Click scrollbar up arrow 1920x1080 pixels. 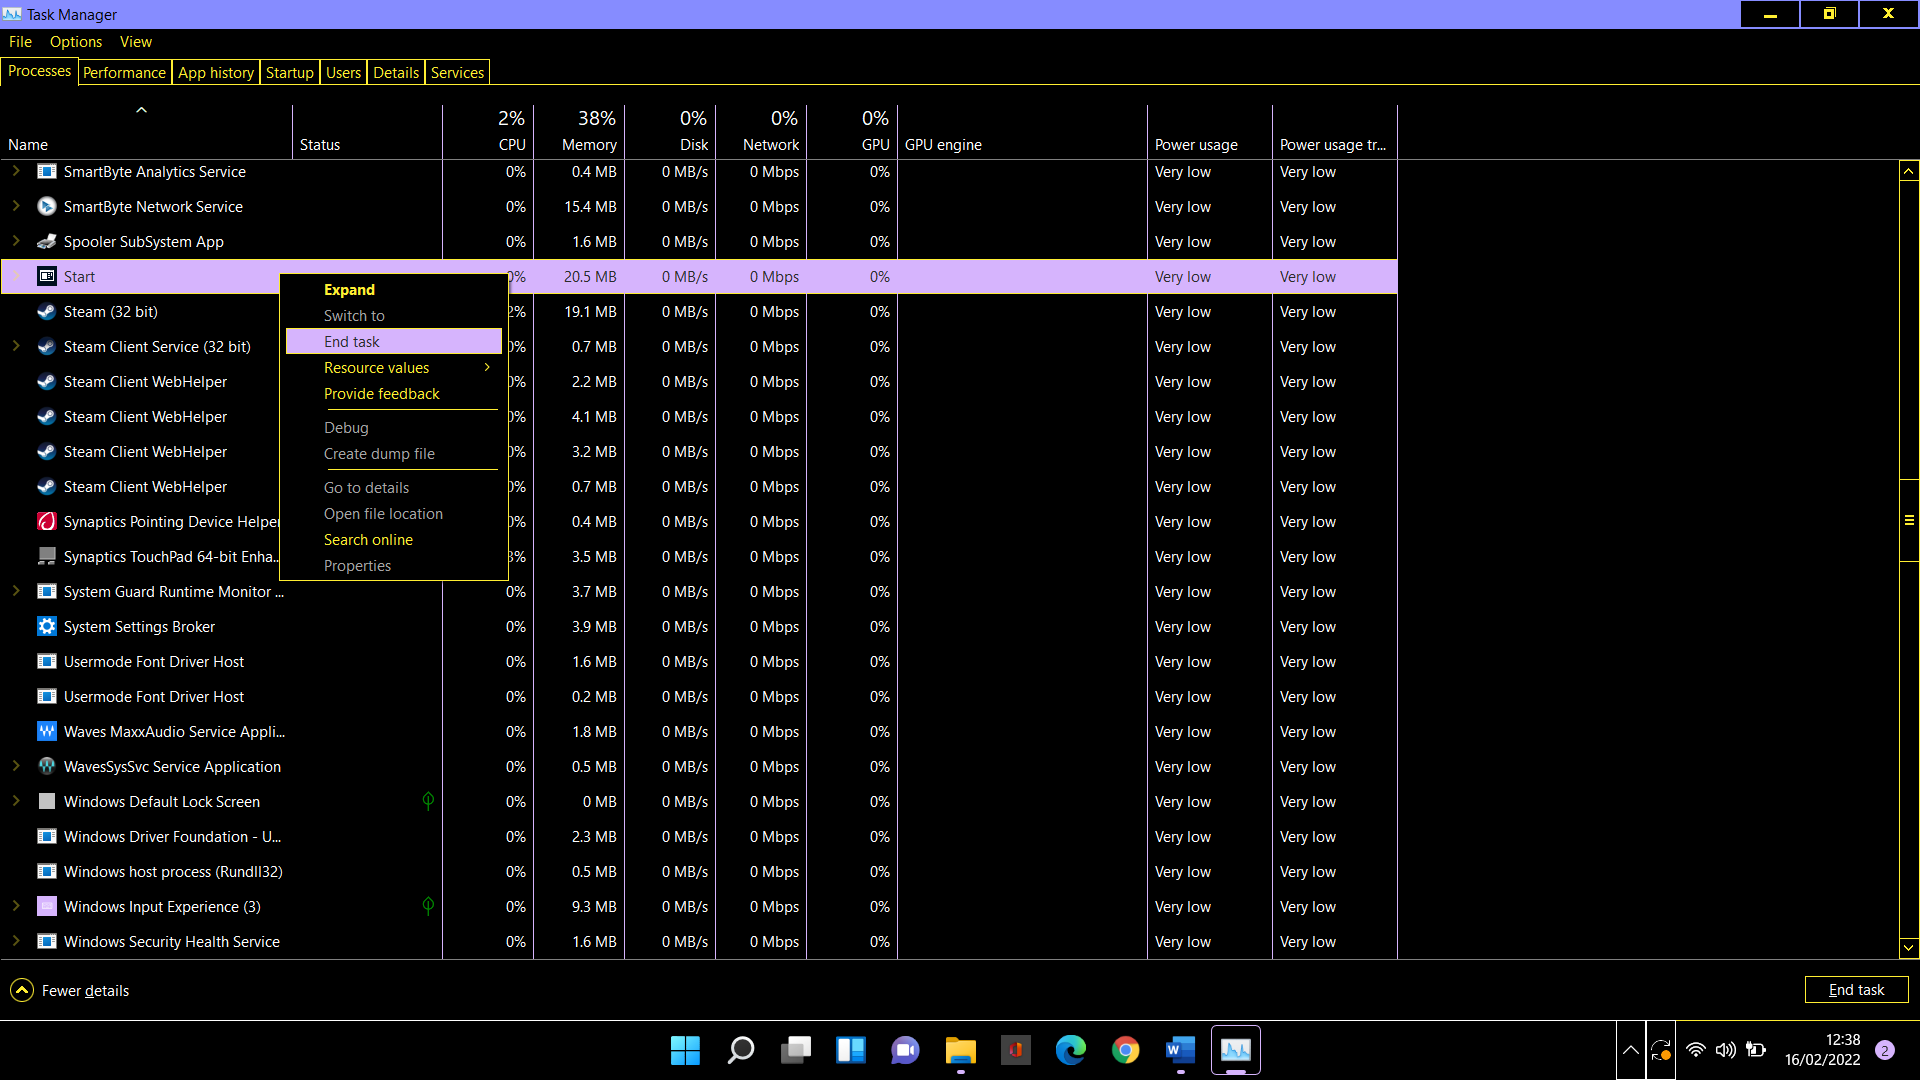tap(1908, 171)
